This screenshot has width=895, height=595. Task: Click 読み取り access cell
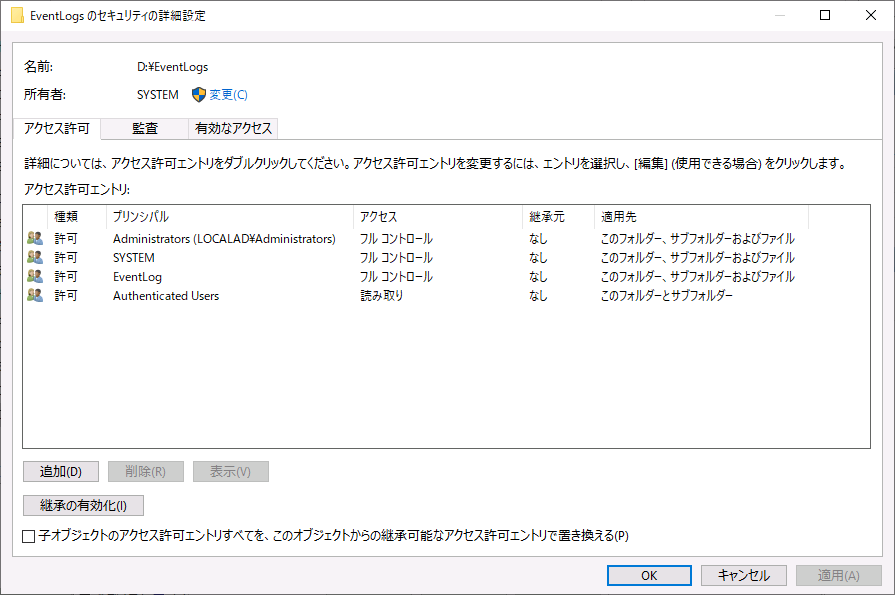tap(382, 295)
